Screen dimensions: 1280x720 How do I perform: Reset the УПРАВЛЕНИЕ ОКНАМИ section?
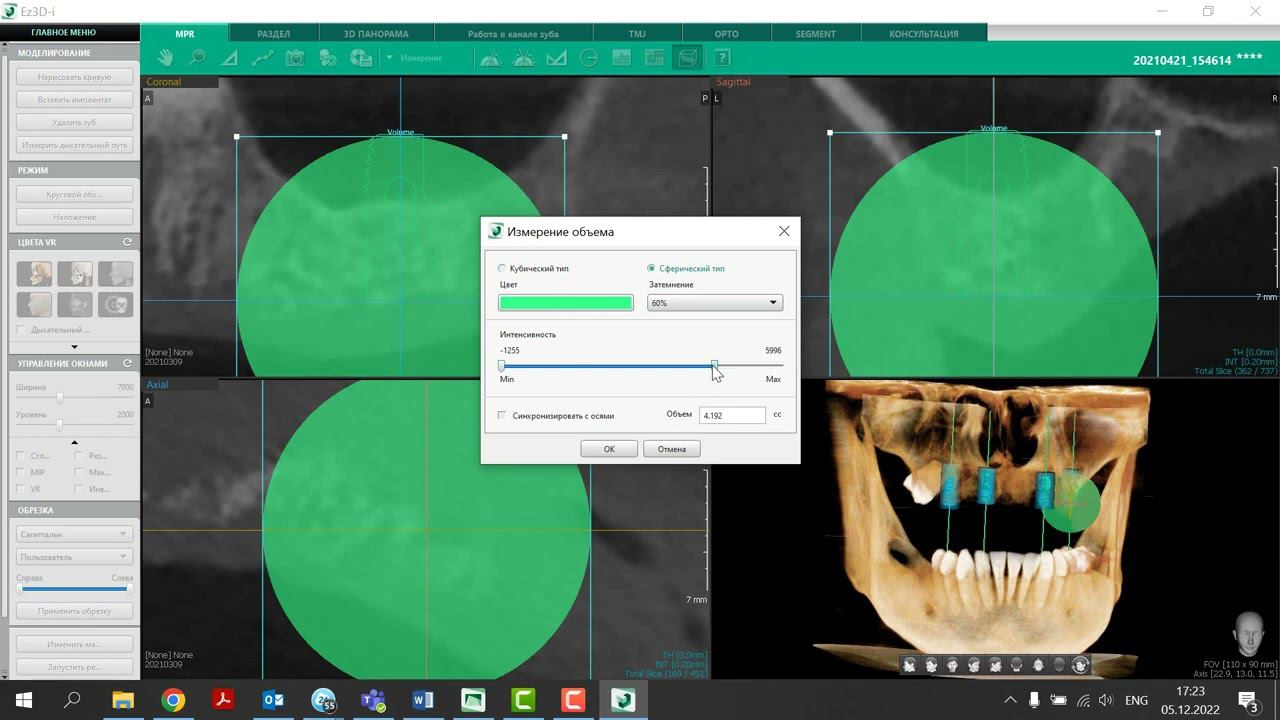point(127,363)
